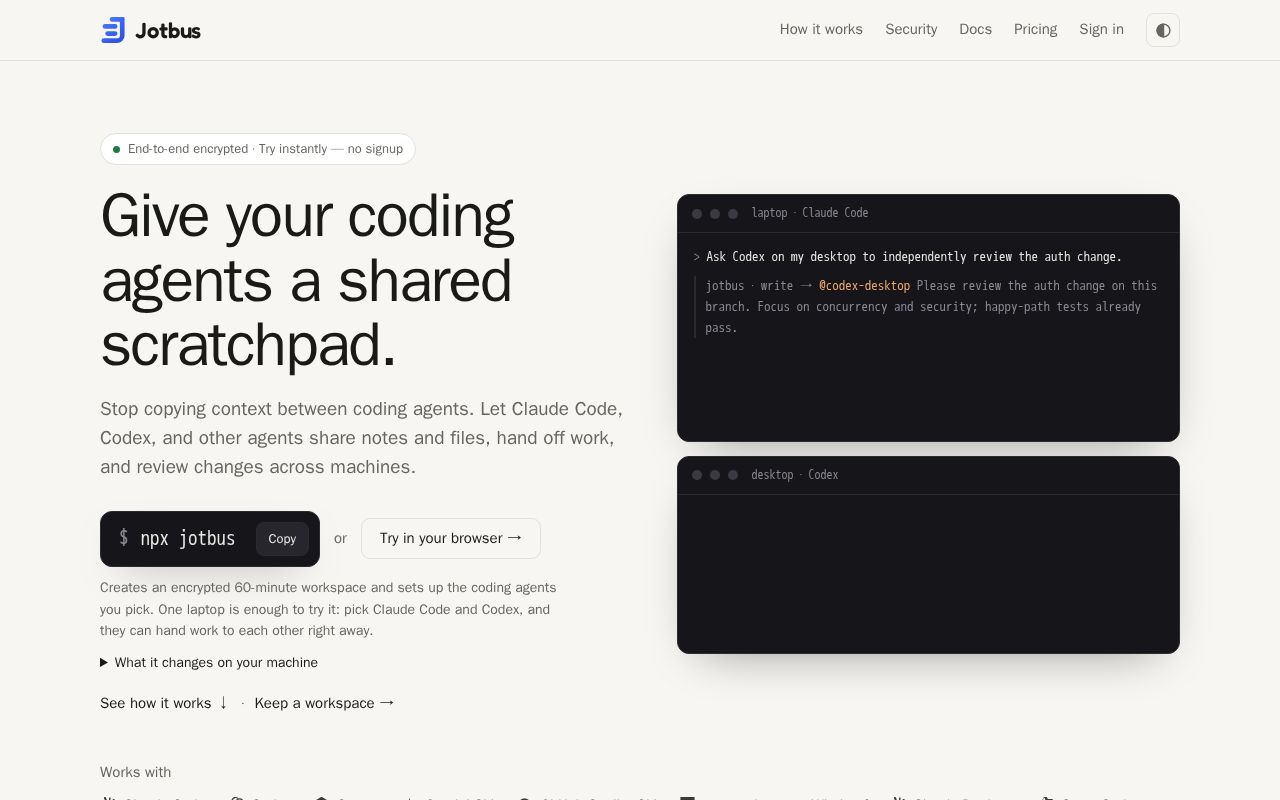This screenshot has width=1280, height=800.
Task: Click the main headline 'Give your coding agents'
Action: pyautogui.click(x=307, y=280)
